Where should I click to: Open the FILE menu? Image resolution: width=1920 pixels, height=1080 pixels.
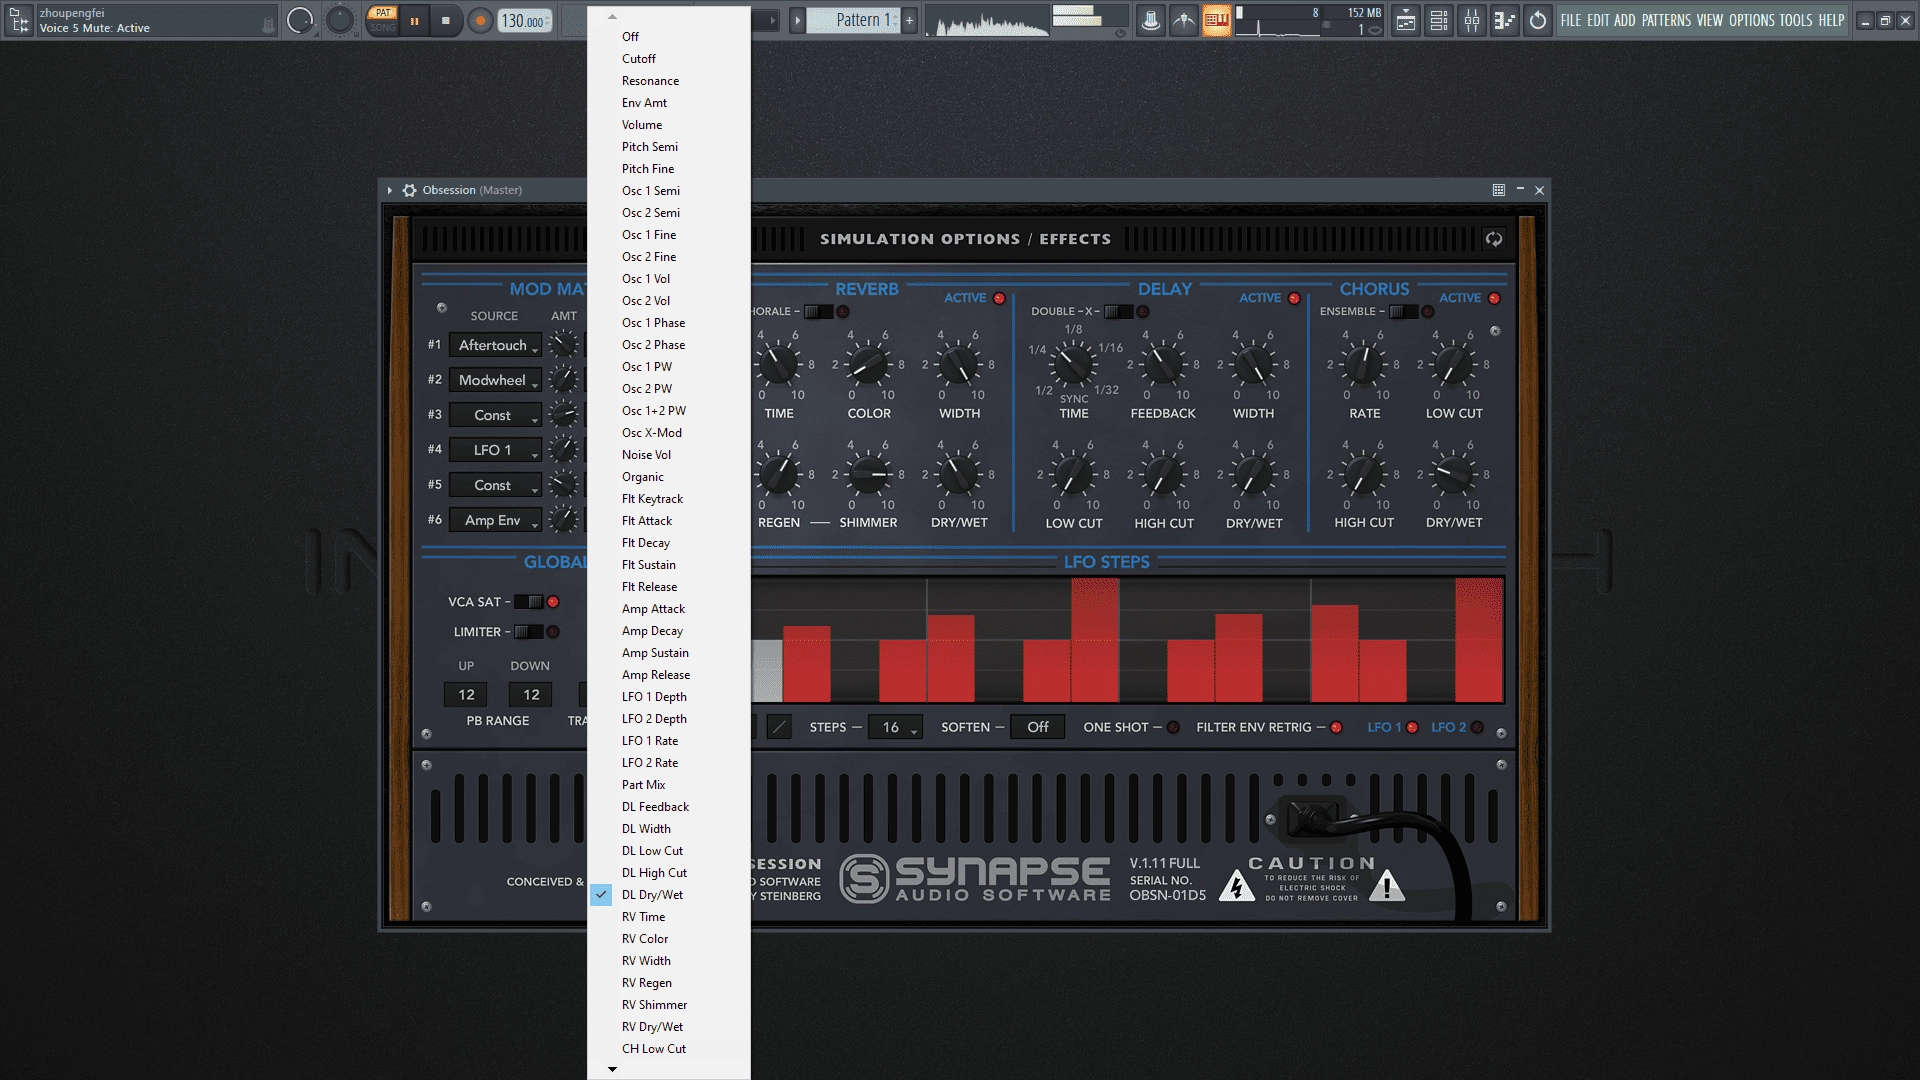coord(1571,20)
